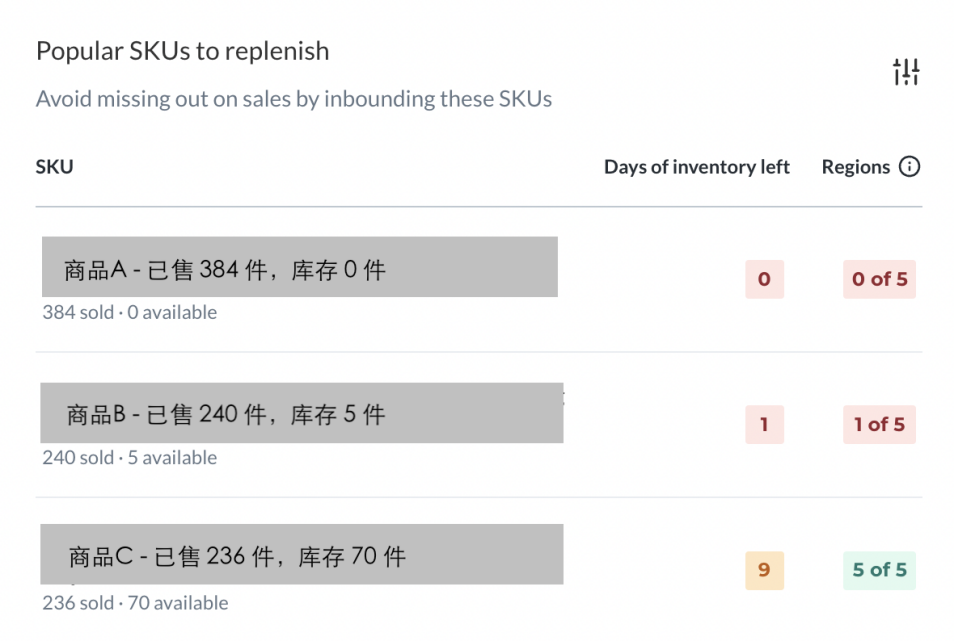954x641 pixels.
Task: Click the '1 of 5' badge for 商品B
Action: (x=879, y=425)
